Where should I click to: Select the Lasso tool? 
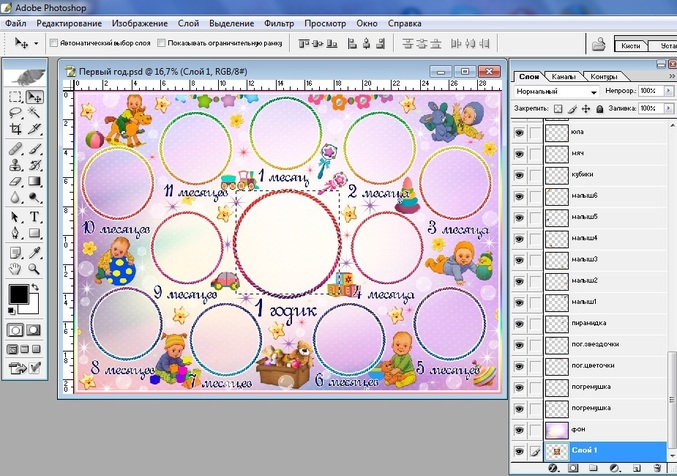pyautogui.click(x=15, y=114)
